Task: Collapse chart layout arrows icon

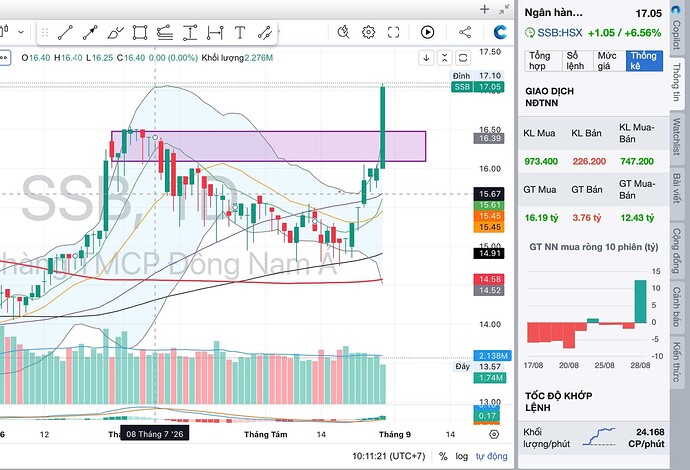Action: [x=504, y=9]
